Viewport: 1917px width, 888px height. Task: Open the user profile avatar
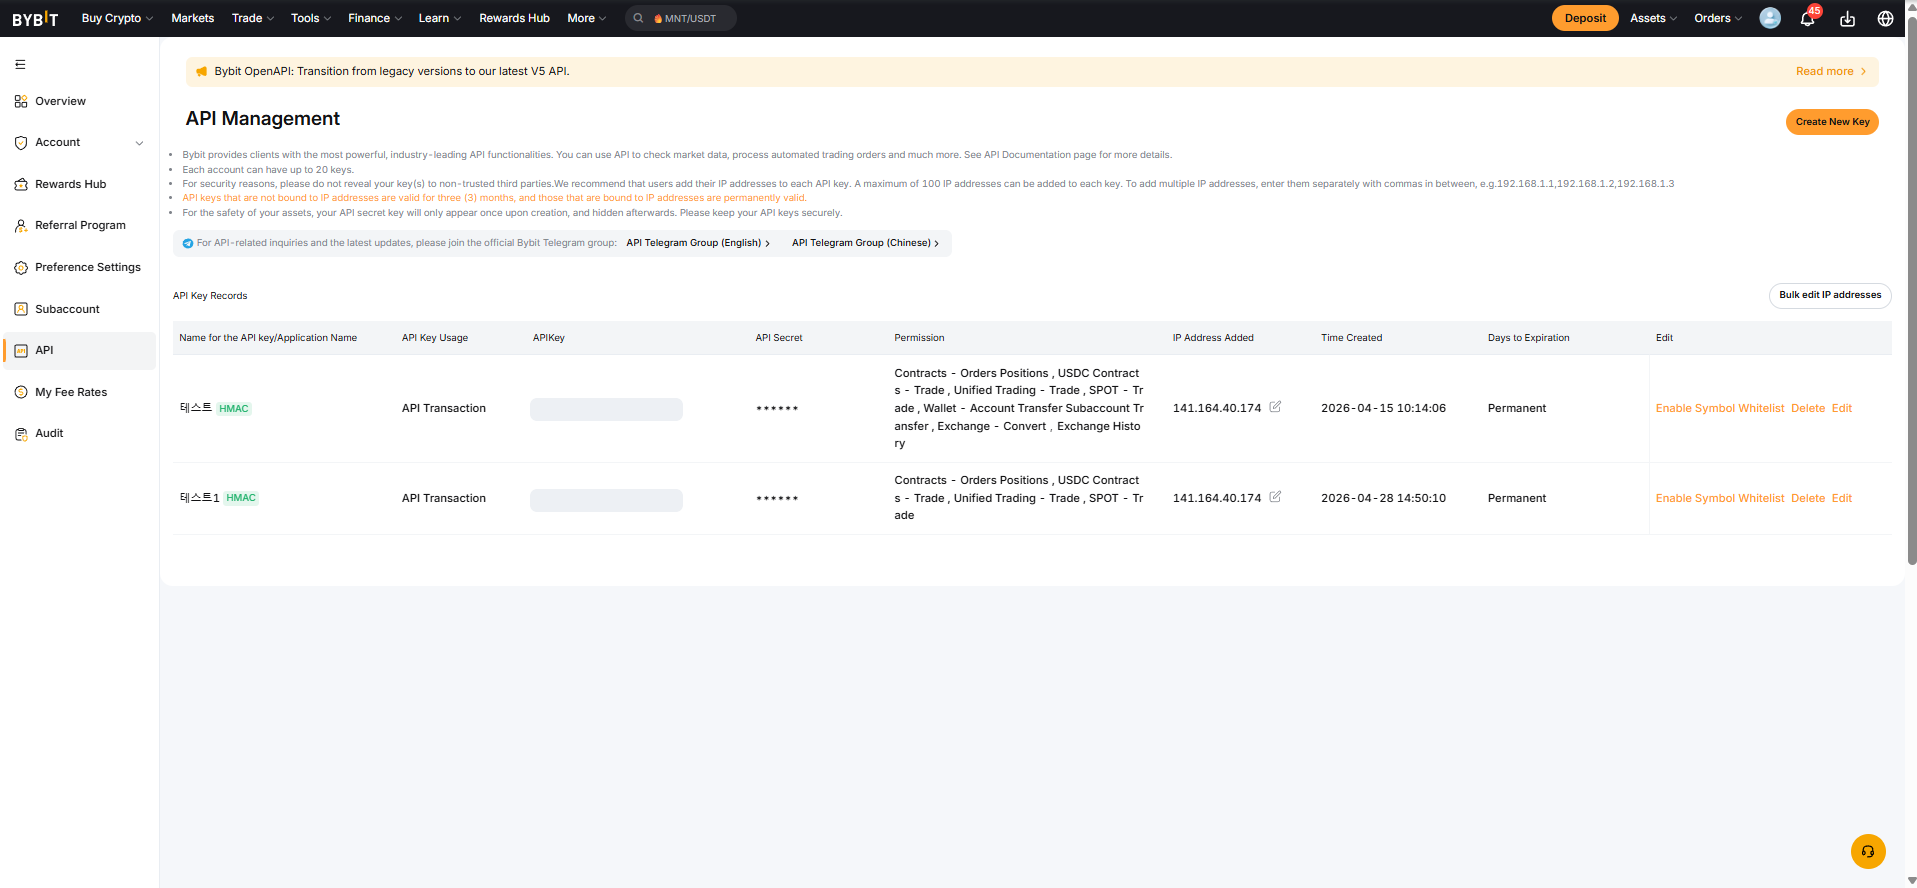[1770, 18]
